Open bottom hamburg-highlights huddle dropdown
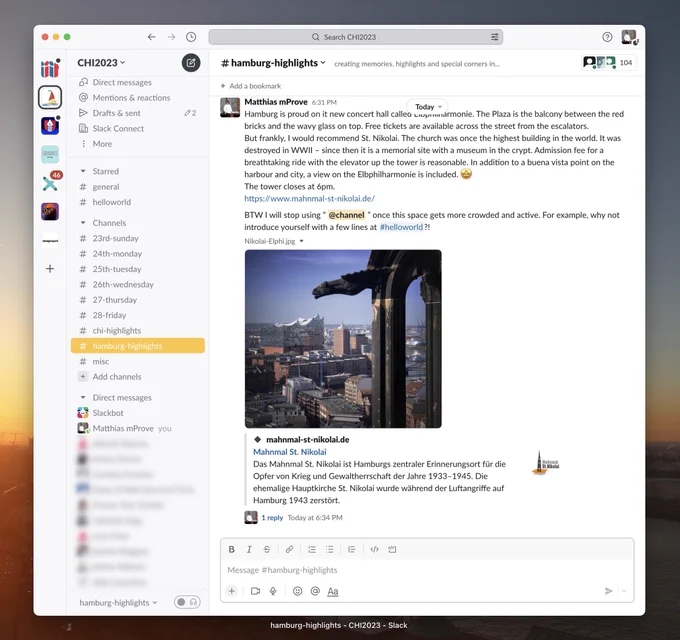 (x=118, y=603)
